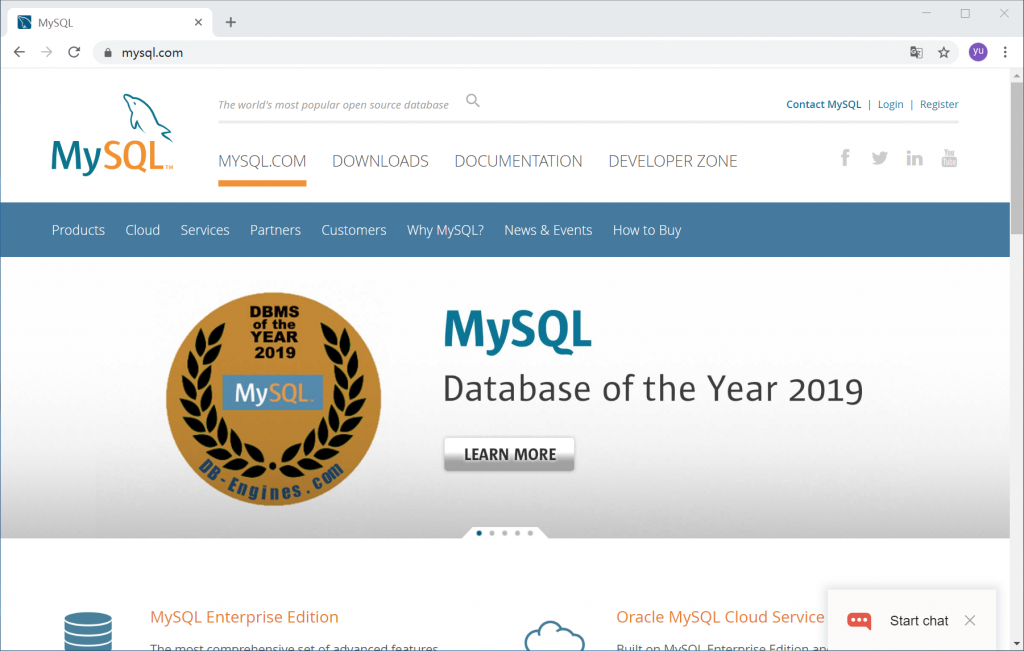Viewport: 1024px width, 651px height.
Task: Click the Google Translate icon in address bar
Action: [916, 53]
